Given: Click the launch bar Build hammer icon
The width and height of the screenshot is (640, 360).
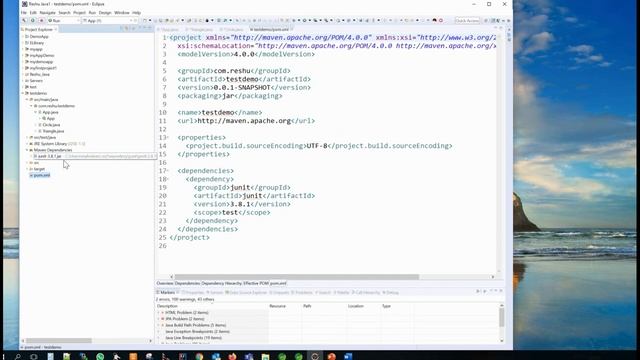Looking at the screenshot, I should coord(25,20).
